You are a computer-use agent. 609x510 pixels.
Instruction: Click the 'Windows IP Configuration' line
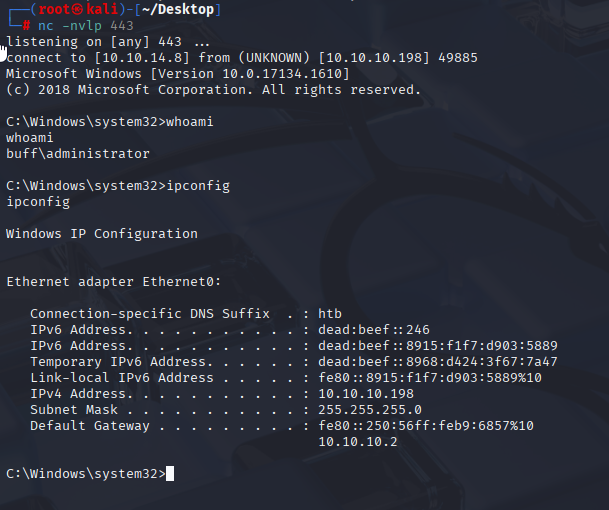click(102, 233)
